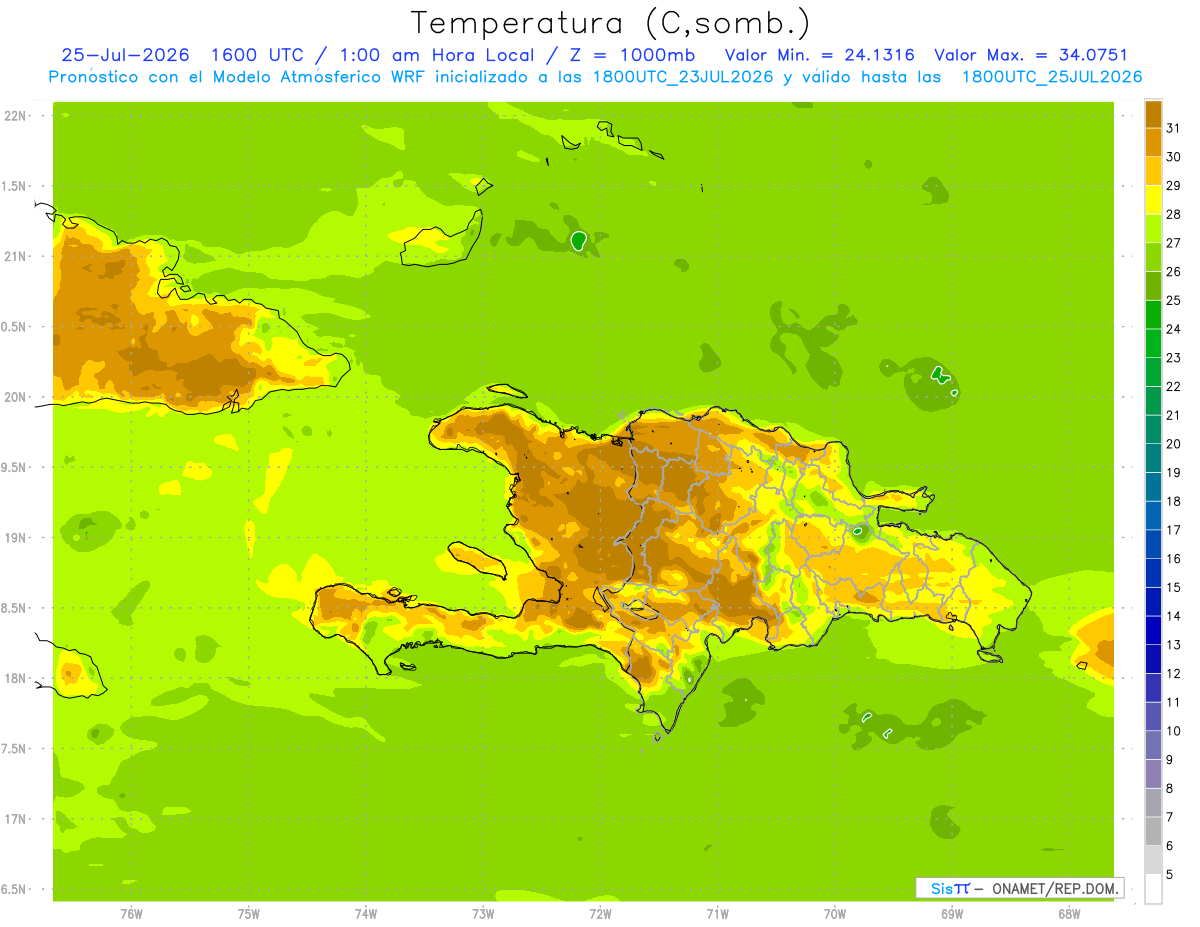1200x927 pixels.
Task: Click the colorbar label "18"
Action: click(1173, 501)
